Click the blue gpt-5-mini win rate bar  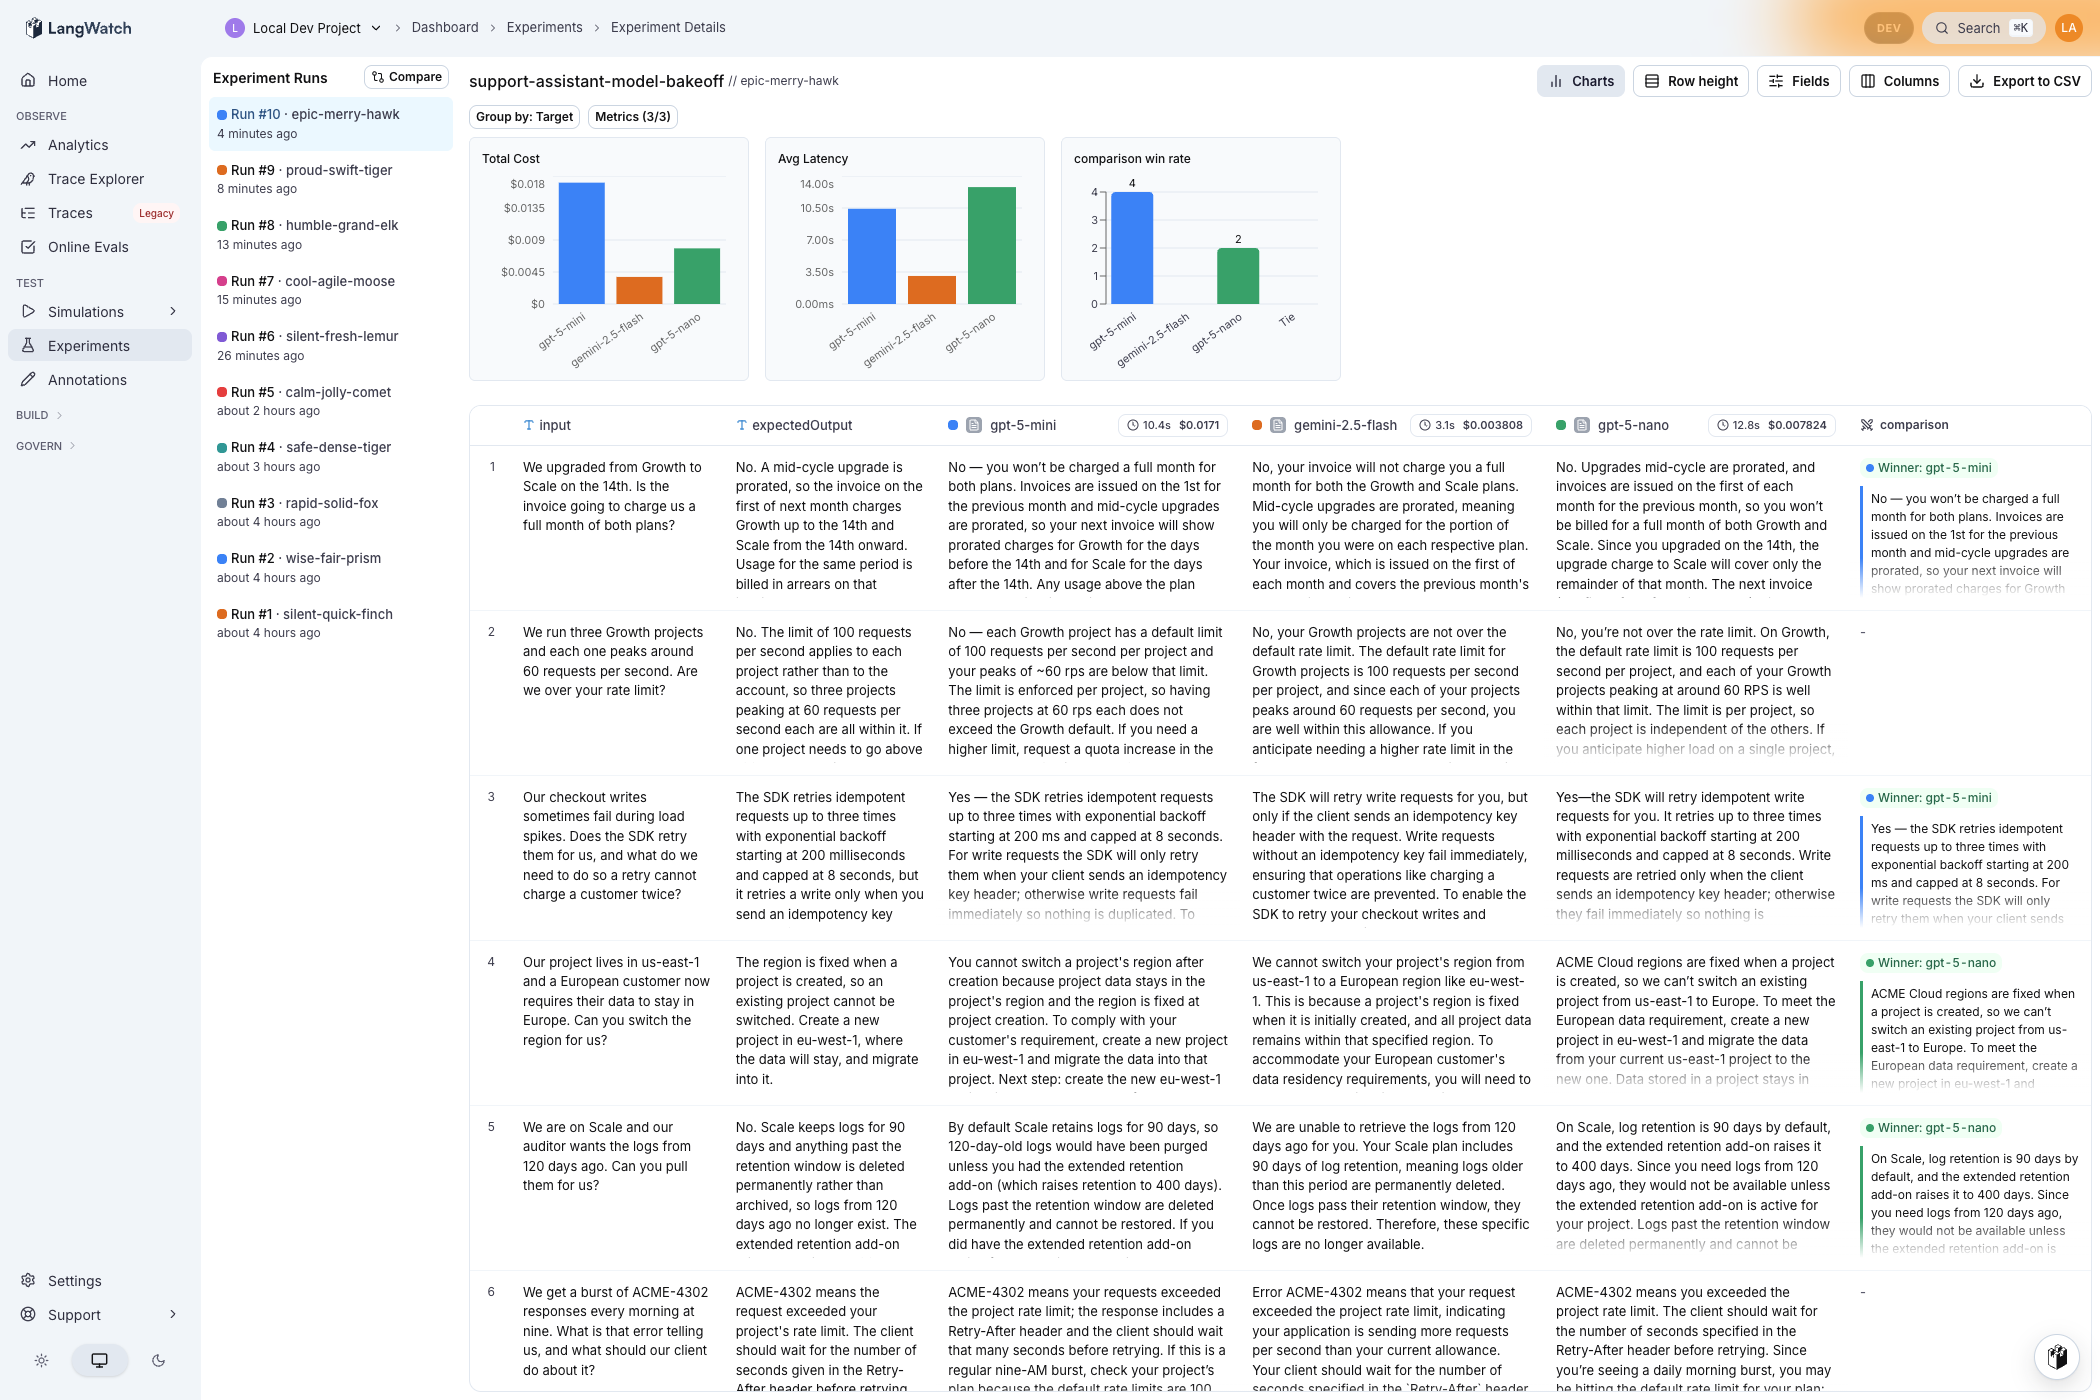[x=1132, y=247]
